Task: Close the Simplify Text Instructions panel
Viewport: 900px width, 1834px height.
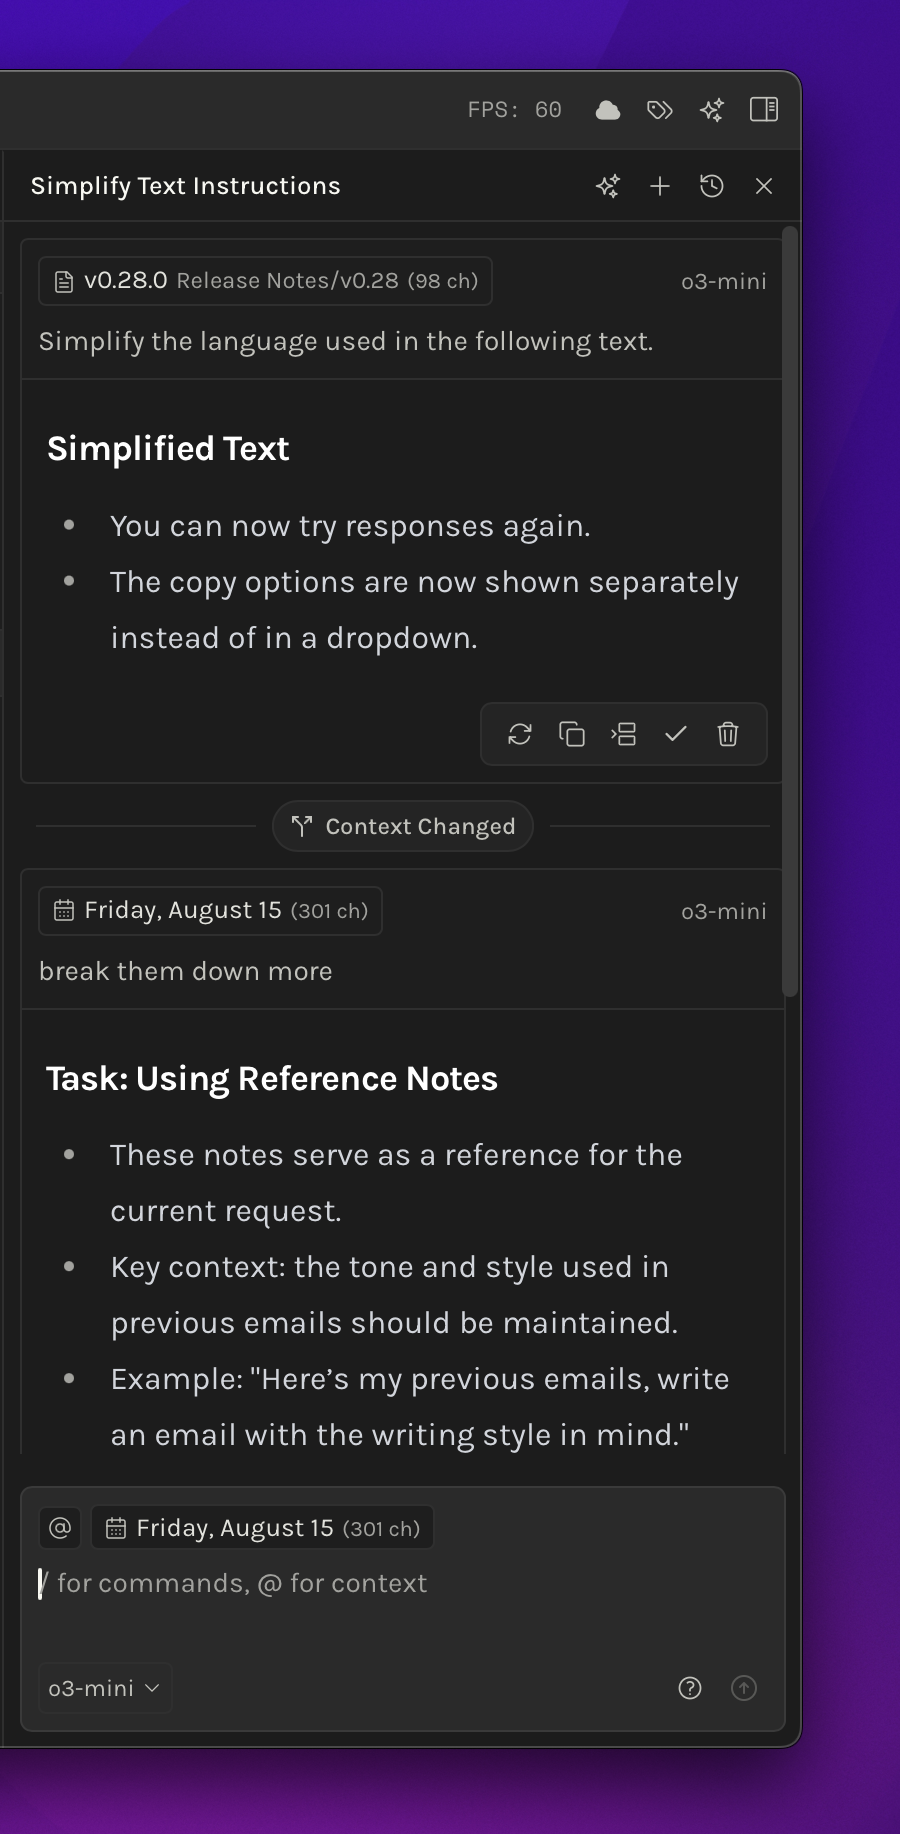Action: coord(764,186)
